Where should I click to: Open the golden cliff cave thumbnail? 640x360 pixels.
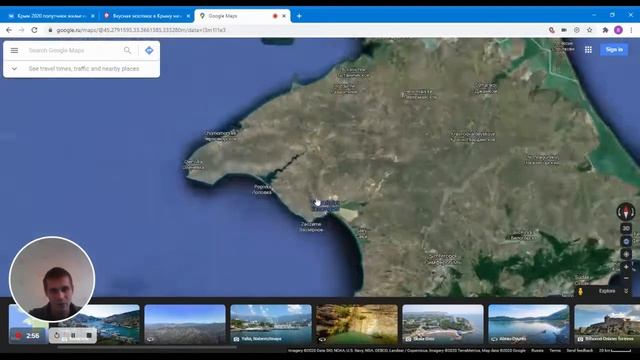pos(357,324)
